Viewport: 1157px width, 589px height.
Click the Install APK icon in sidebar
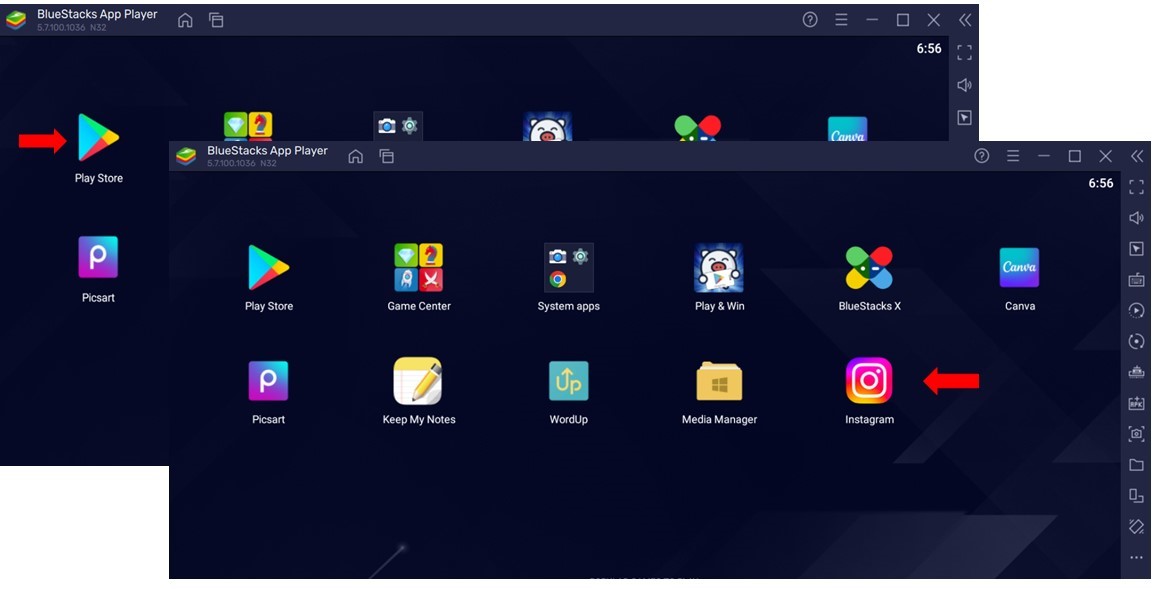1136,403
